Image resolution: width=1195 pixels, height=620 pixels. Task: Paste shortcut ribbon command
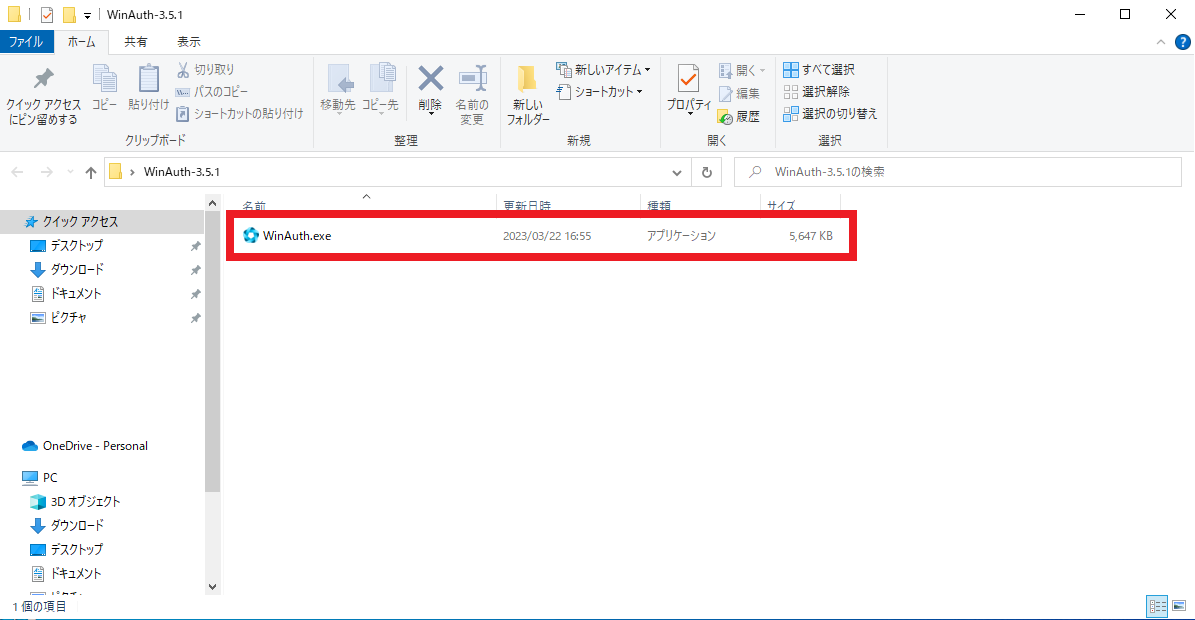coord(239,113)
